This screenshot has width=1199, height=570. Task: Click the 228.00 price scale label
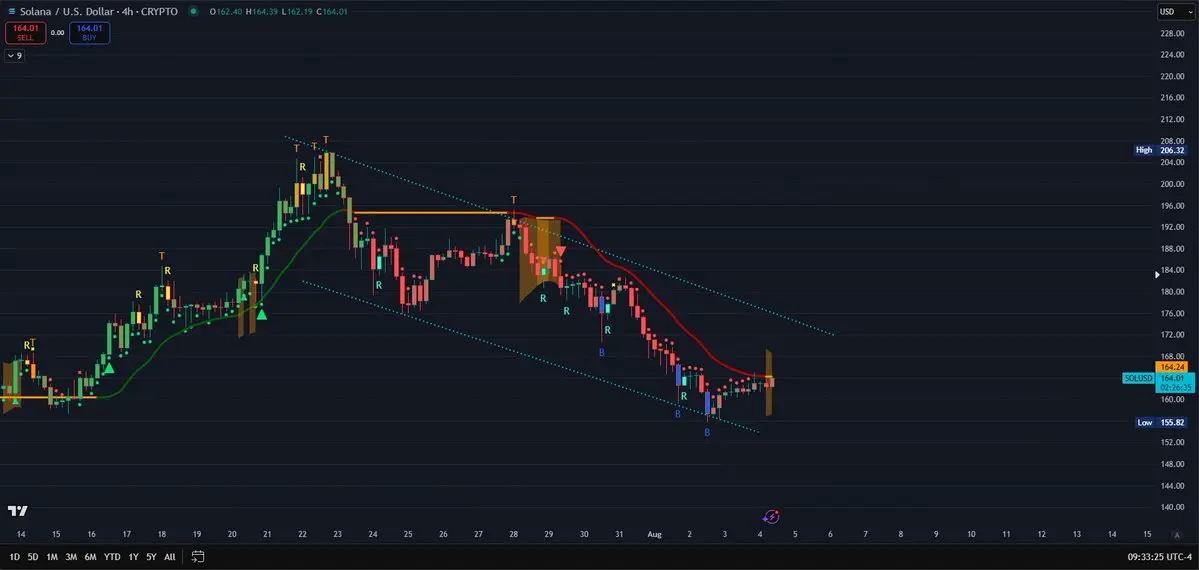click(1170, 34)
